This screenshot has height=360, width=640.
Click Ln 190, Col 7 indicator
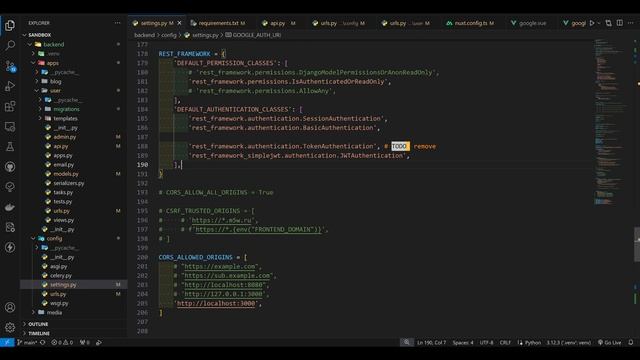tap(431, 342)
